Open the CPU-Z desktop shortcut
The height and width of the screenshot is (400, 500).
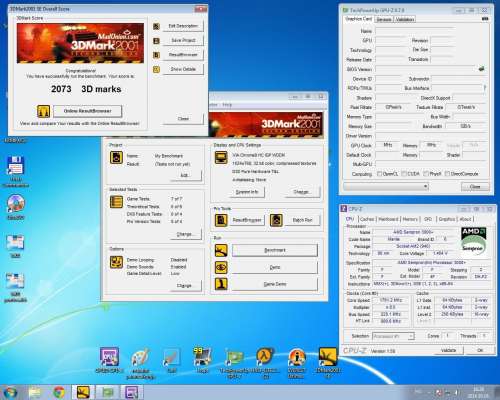point(109,360)
